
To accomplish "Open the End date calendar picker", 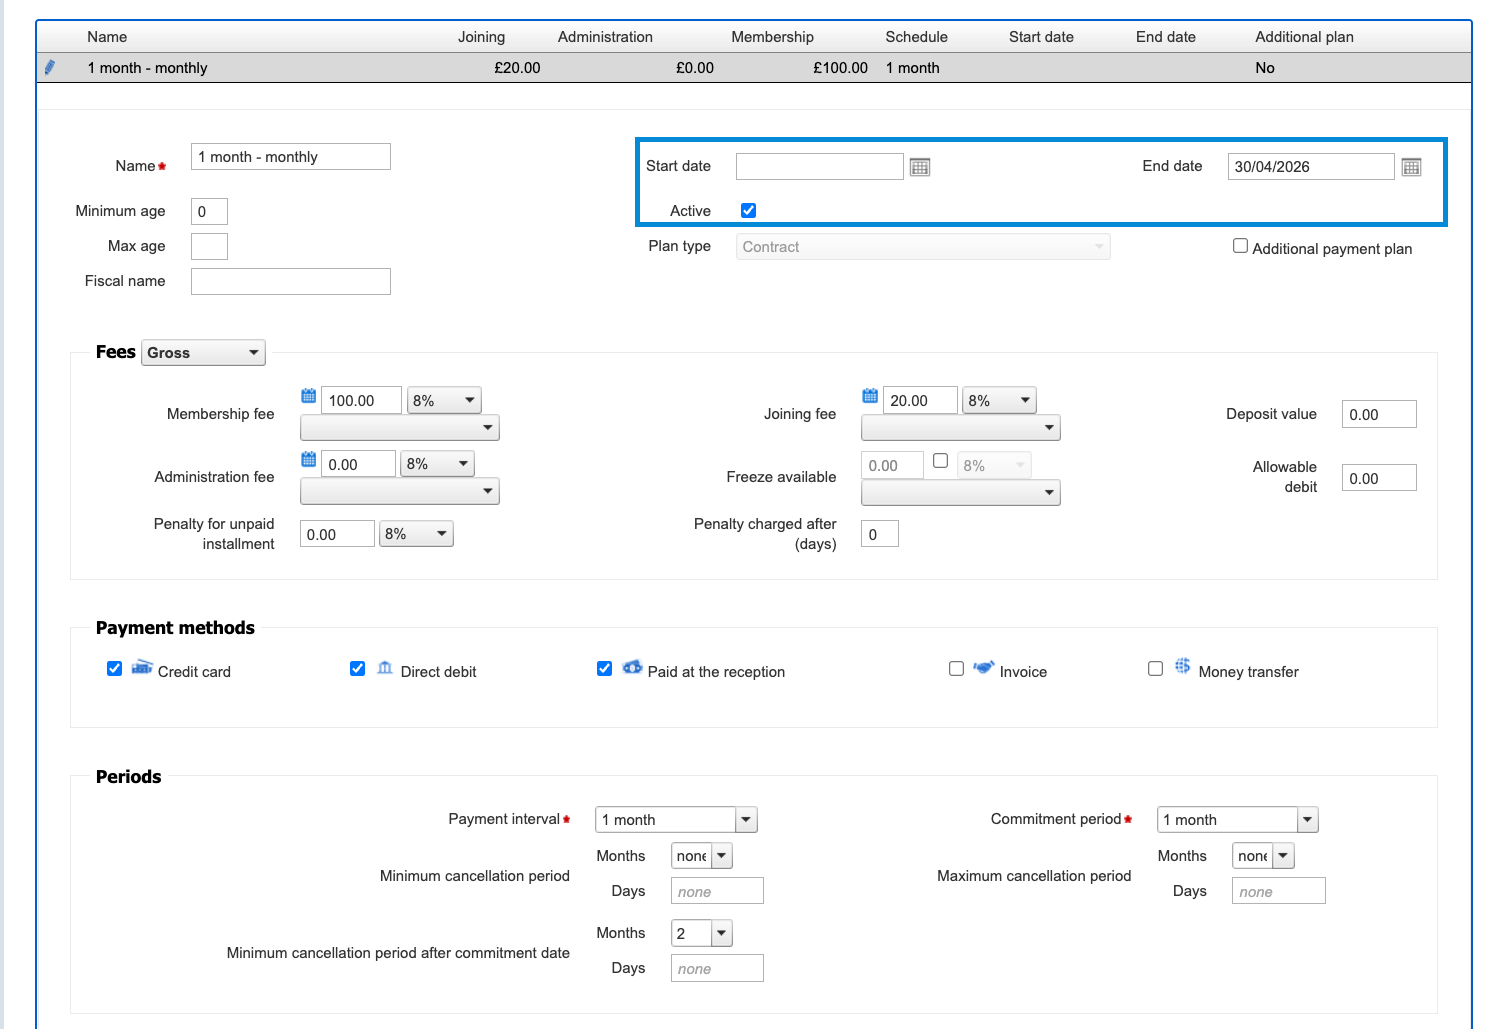I will pos(1411,167).
